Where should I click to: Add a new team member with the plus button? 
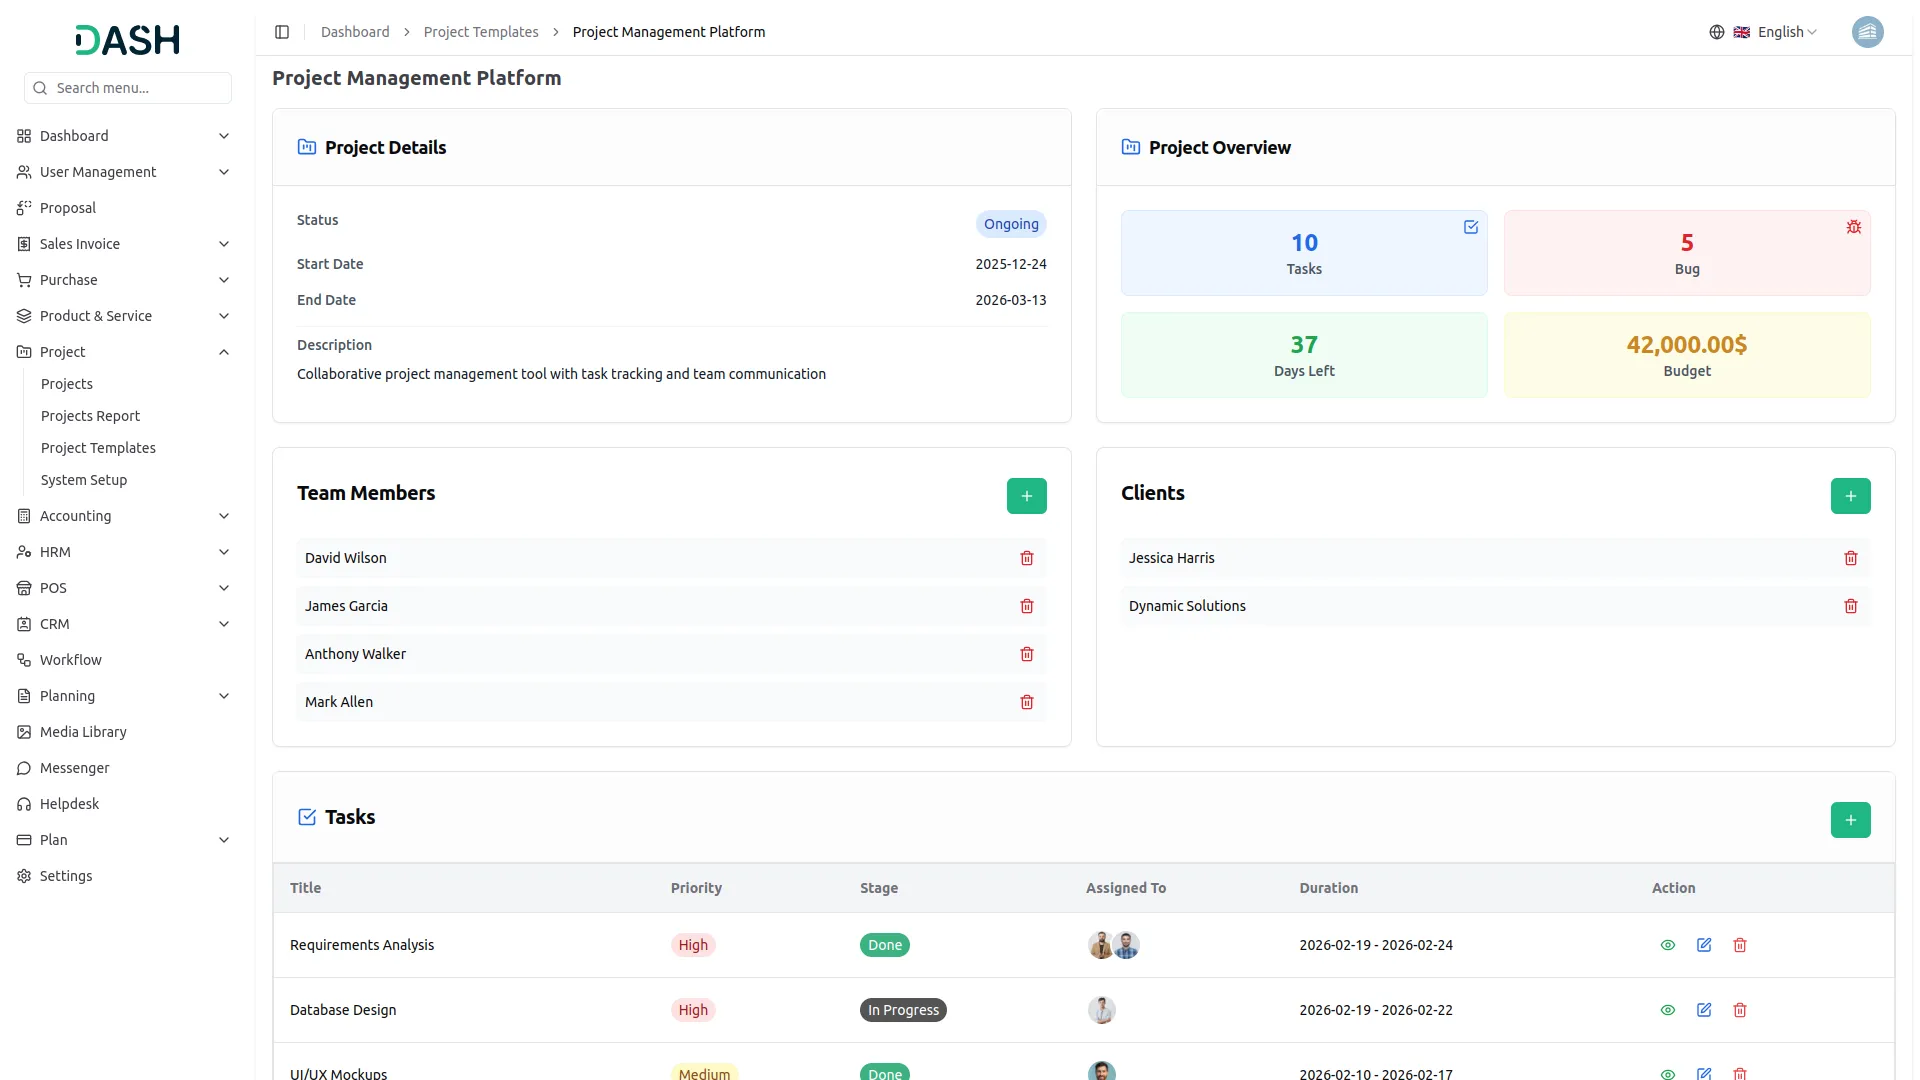coord(1027,495)
